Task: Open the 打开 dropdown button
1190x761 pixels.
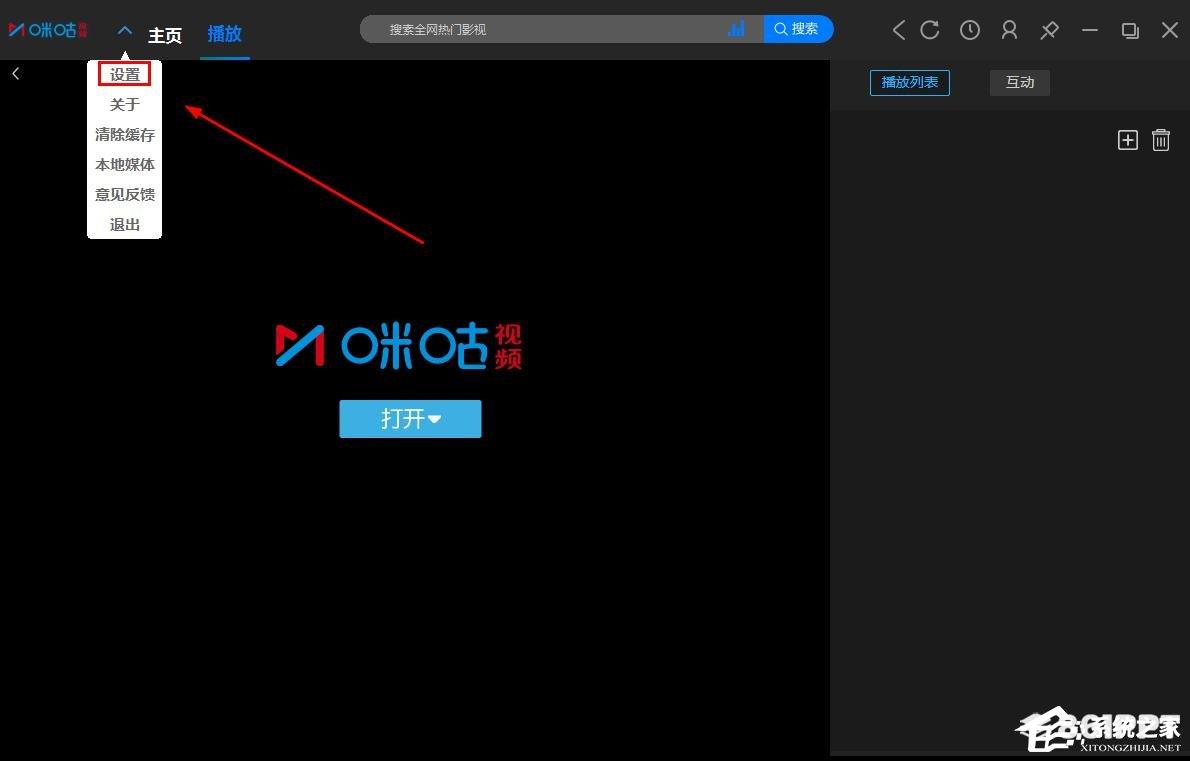Action: tap(410, 419)
